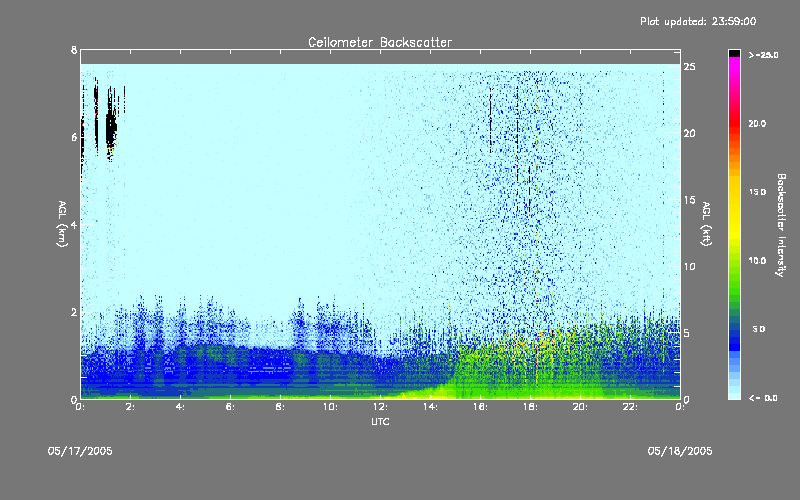Click the '20:' hour tick label on time axis
The width and height of the screenshot is (800, 500).
click(x=580, y=407)
